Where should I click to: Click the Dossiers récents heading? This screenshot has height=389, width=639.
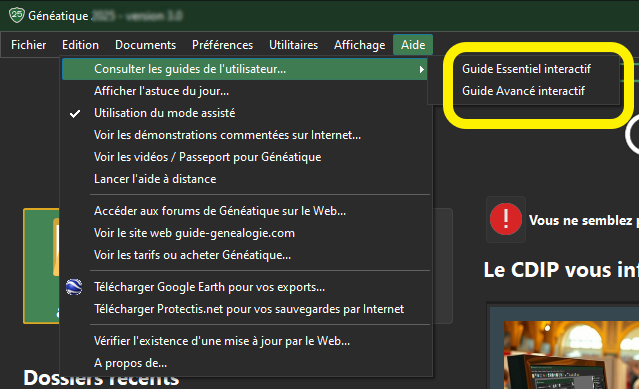pos(101,378)
